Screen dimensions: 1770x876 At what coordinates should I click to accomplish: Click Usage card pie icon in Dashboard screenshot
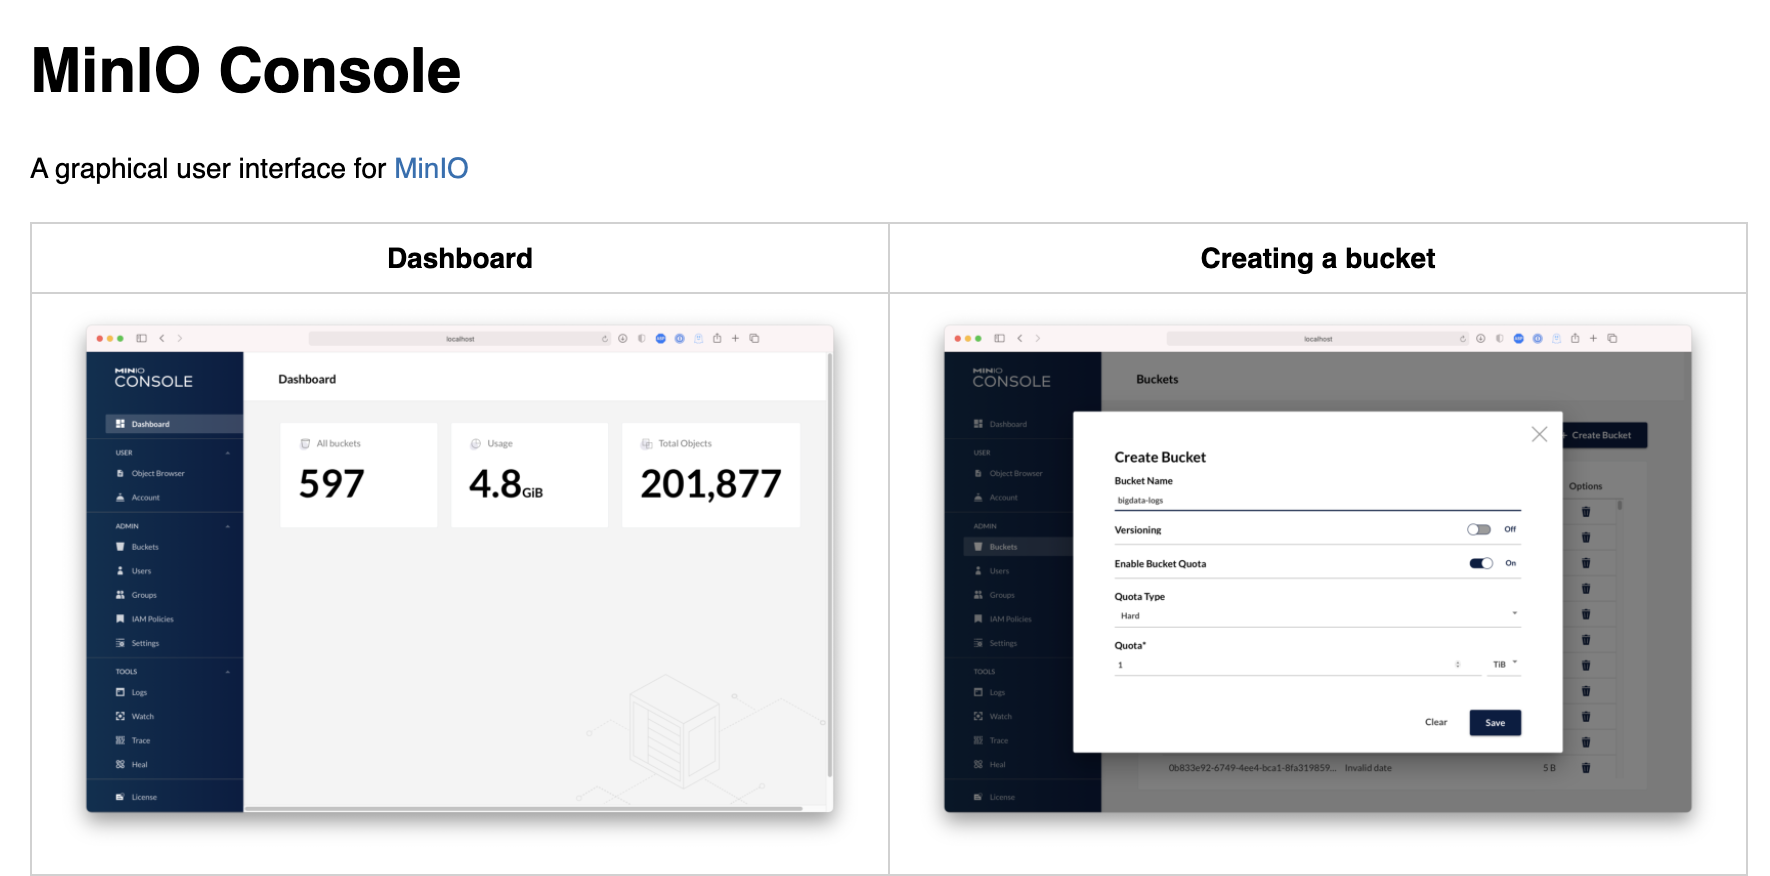(x=476, y=443)
